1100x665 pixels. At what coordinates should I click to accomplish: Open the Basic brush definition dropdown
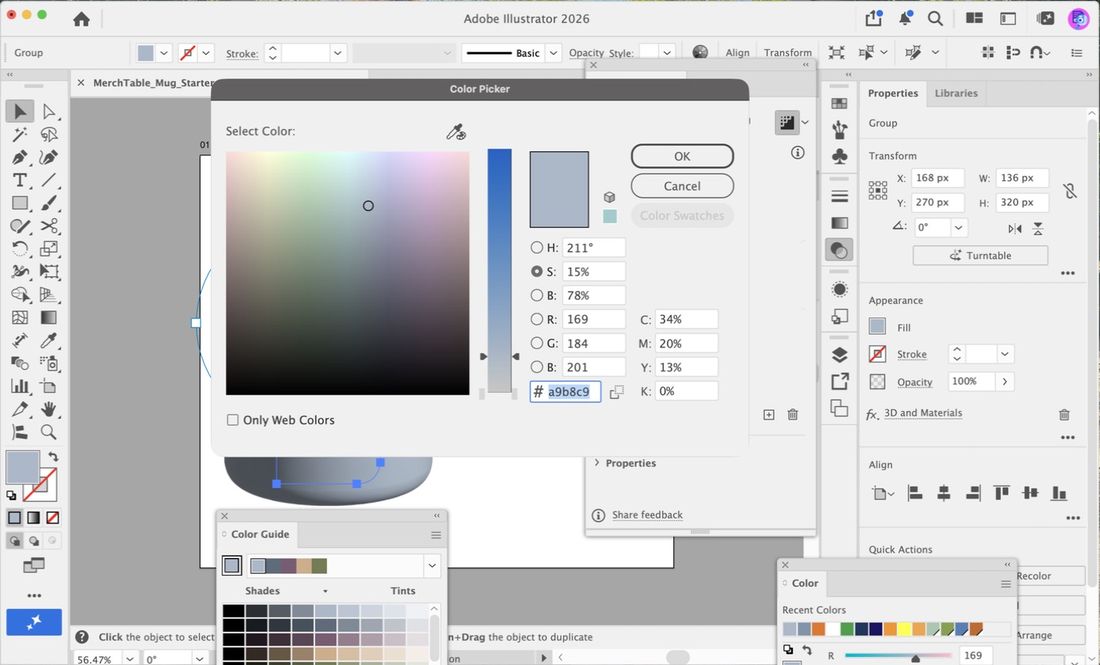point(553,53)
